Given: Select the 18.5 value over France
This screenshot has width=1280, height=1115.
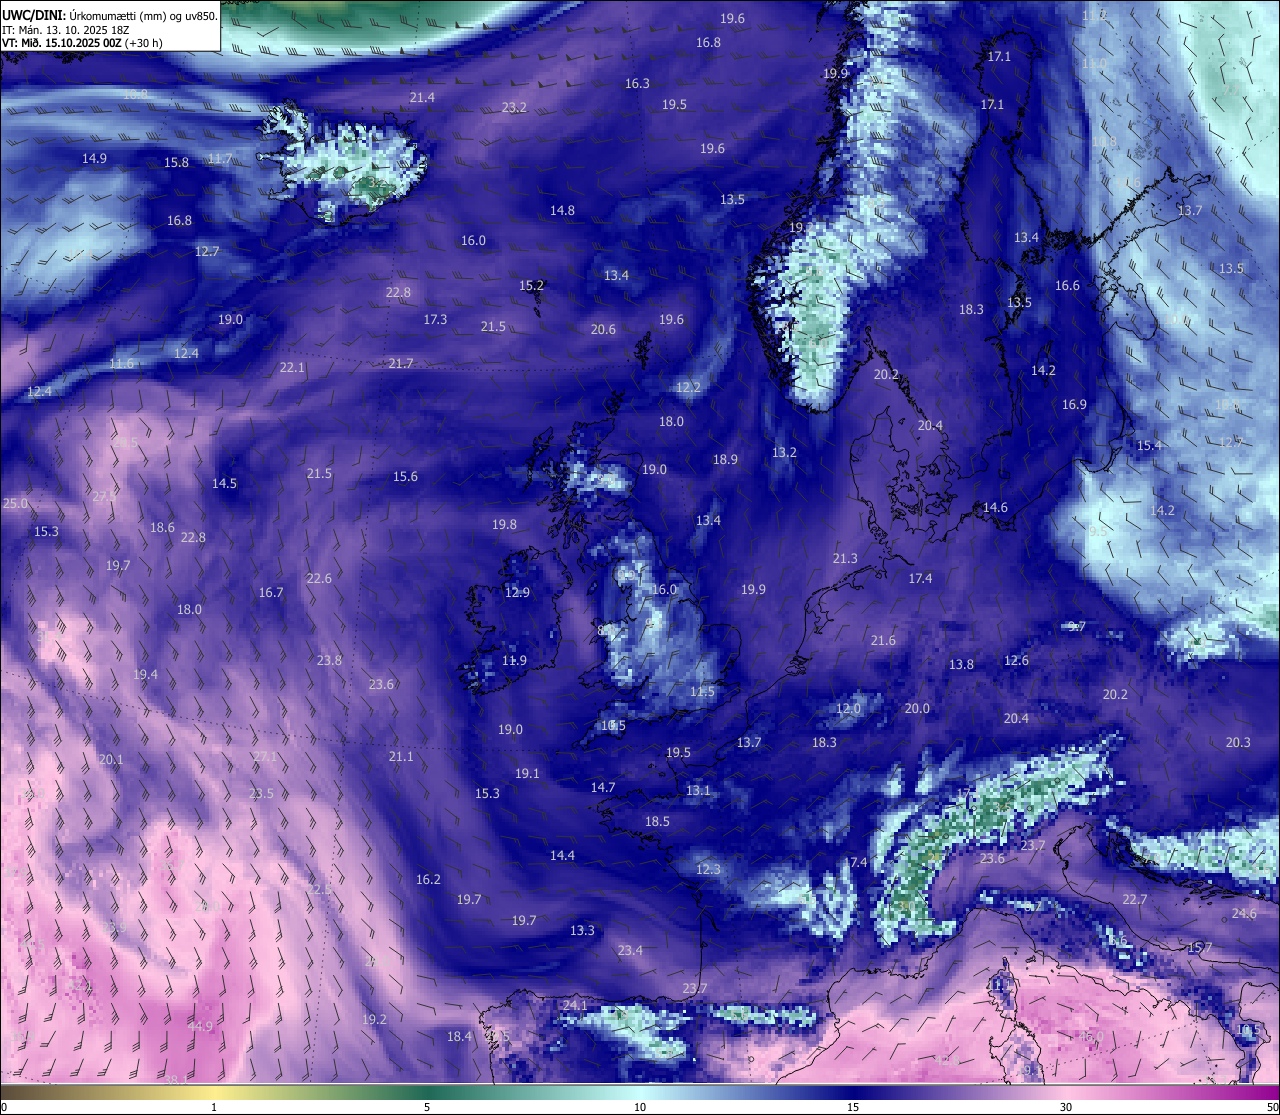Looking at the screenshot, I should point(657,821).
